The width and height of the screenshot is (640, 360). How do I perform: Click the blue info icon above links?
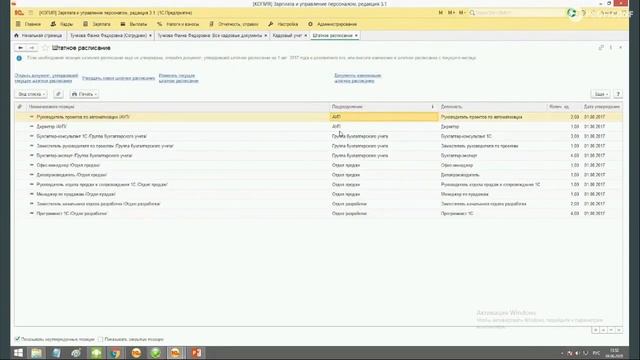19,58
